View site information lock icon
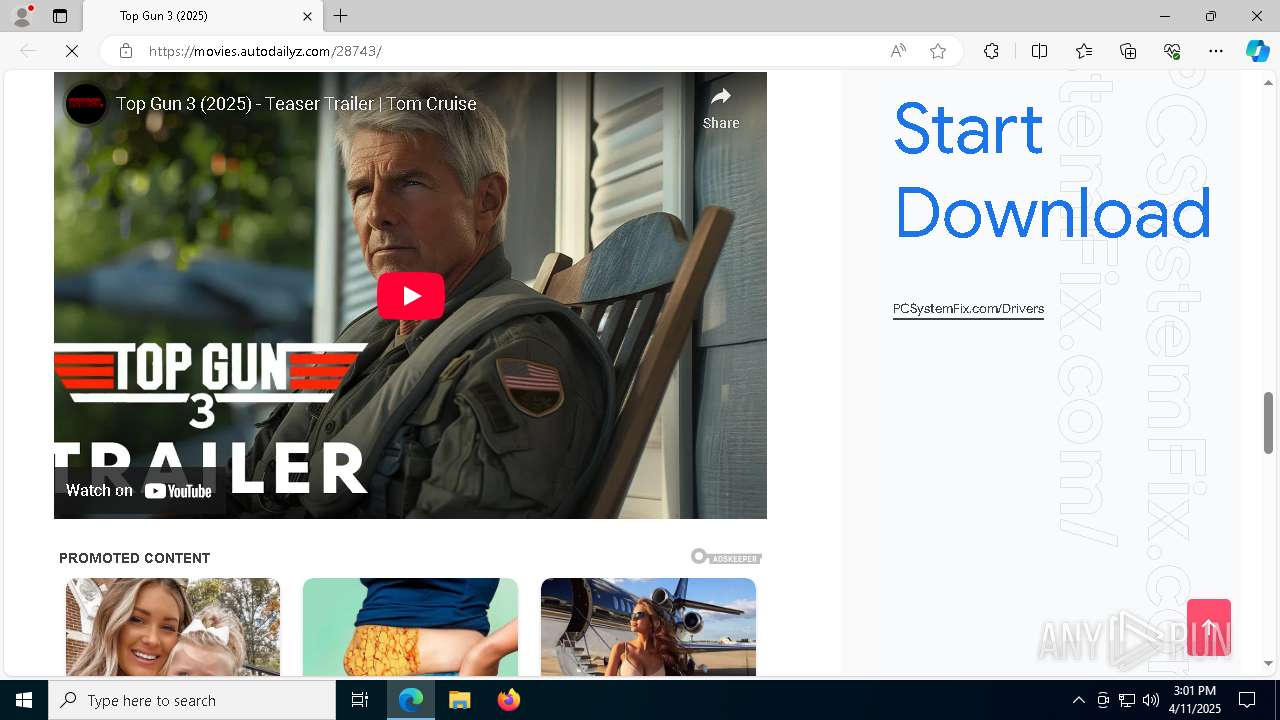The width and height of the screenshot is (1280, 720). [x=126, y=51]
